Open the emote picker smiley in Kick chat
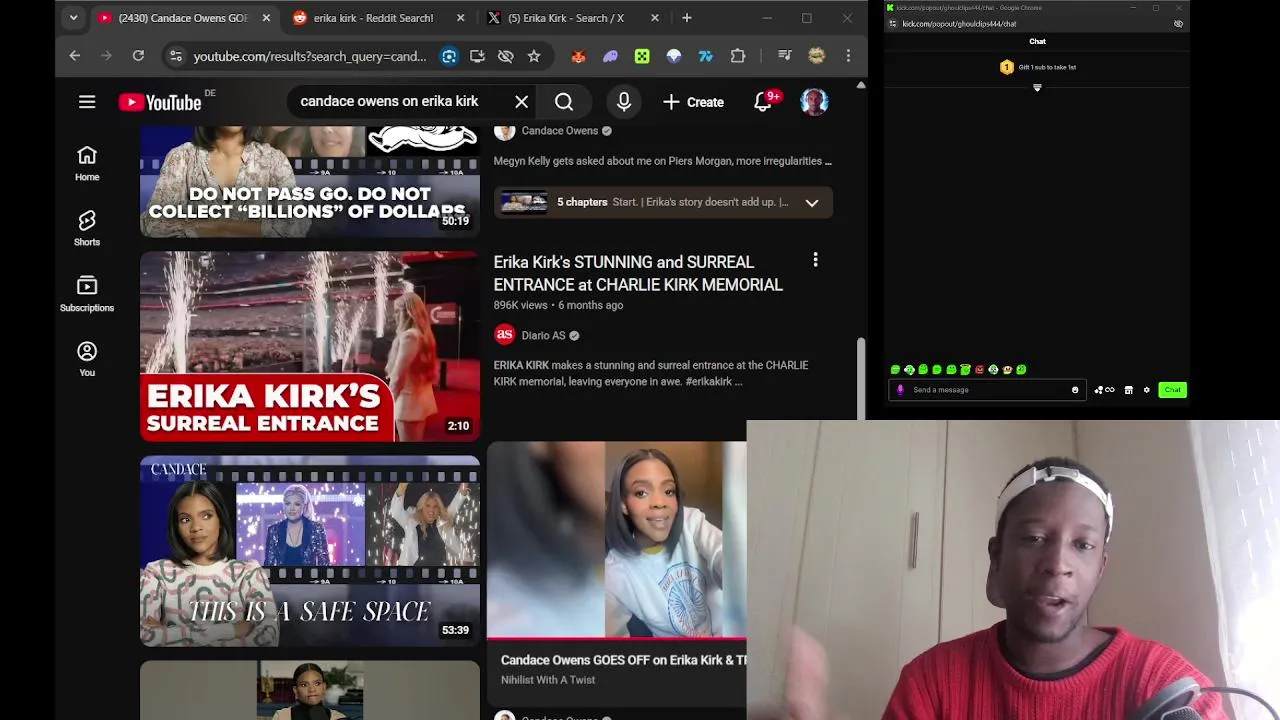1280x720 pixels. click(1075, 390)
